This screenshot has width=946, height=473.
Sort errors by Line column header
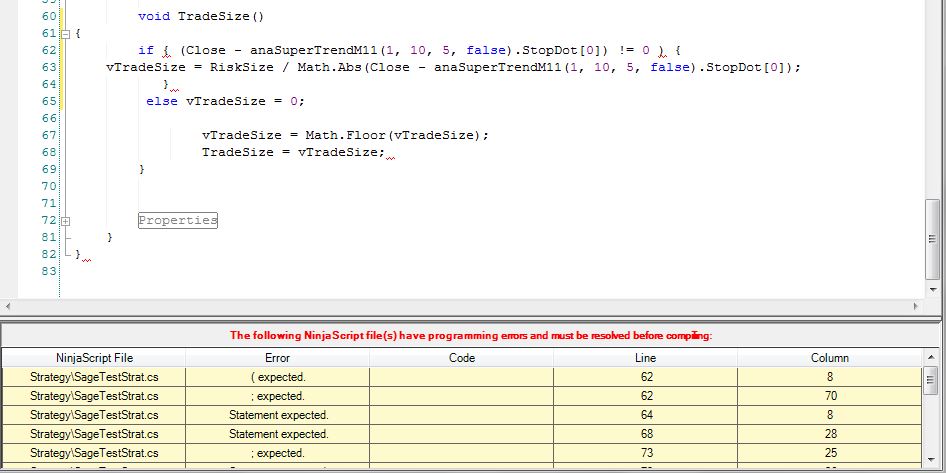(646, 358)
